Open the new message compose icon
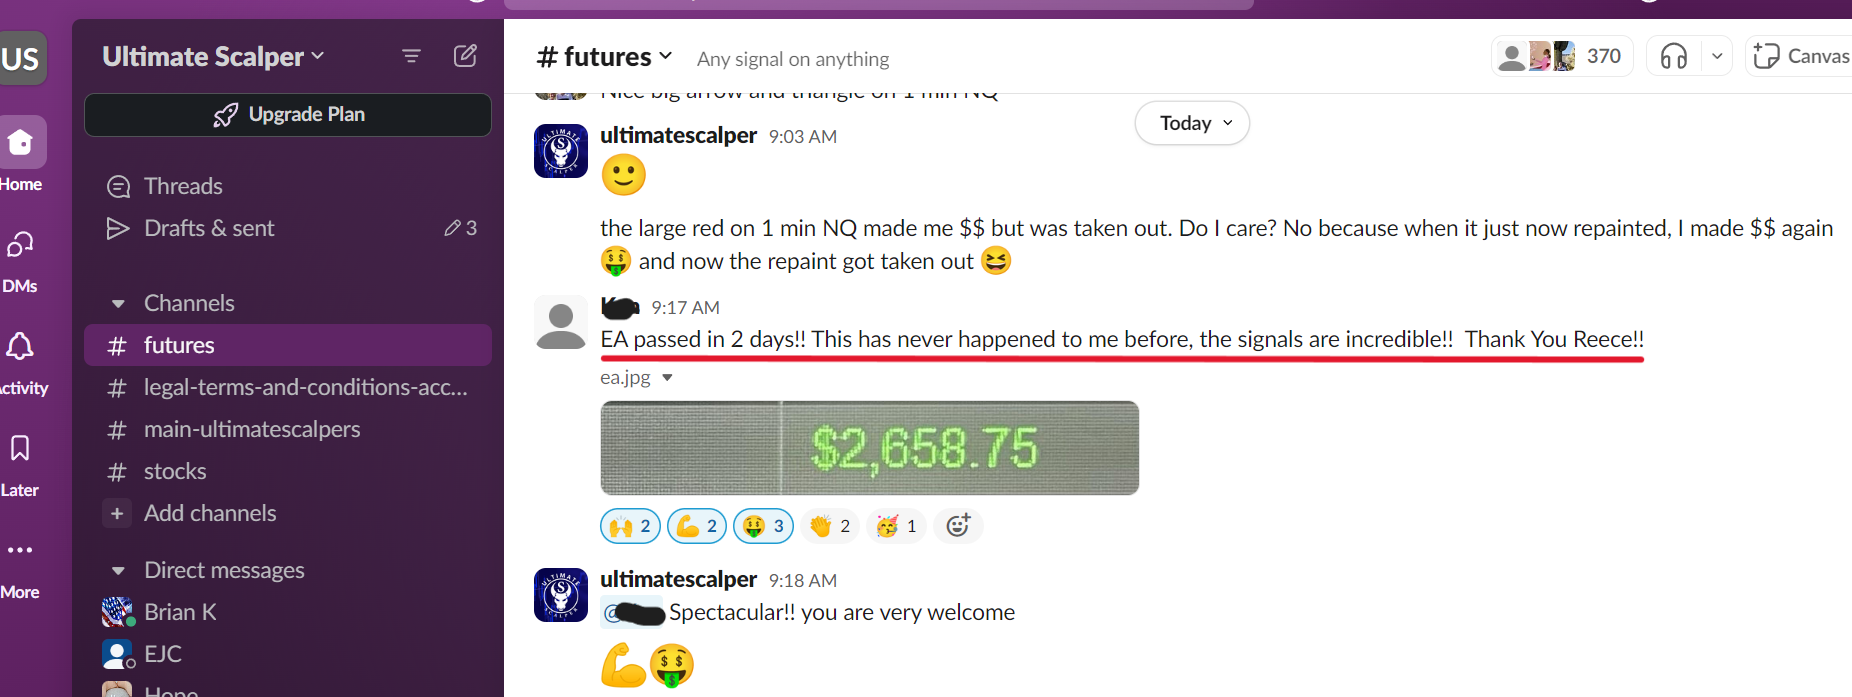Viewport: 1852px width, 697px height. 465,56
